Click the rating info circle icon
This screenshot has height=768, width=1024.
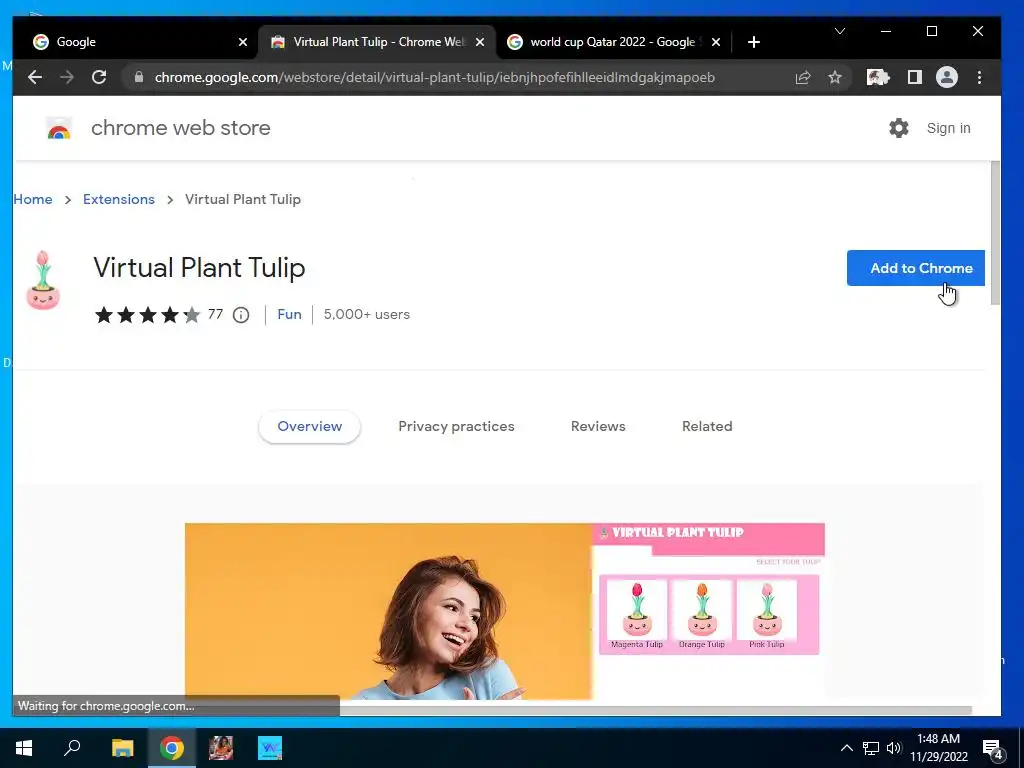pyautogui.click(x=241, y=315)
